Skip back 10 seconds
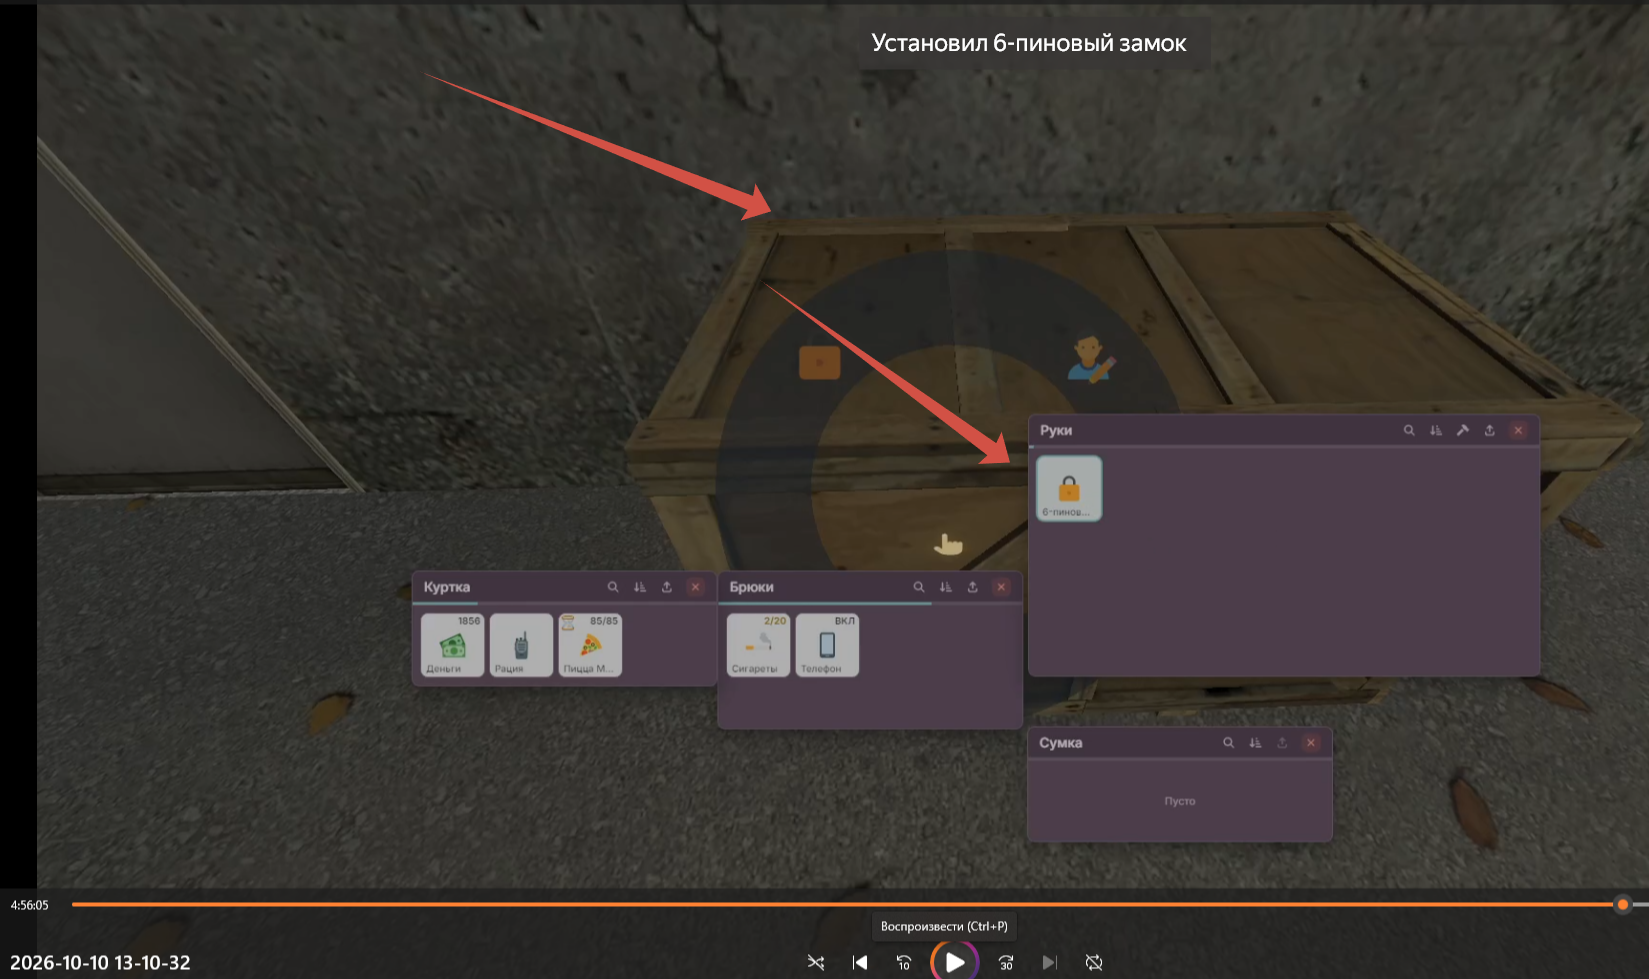The image size is (1649, 979). click(904, 962)
